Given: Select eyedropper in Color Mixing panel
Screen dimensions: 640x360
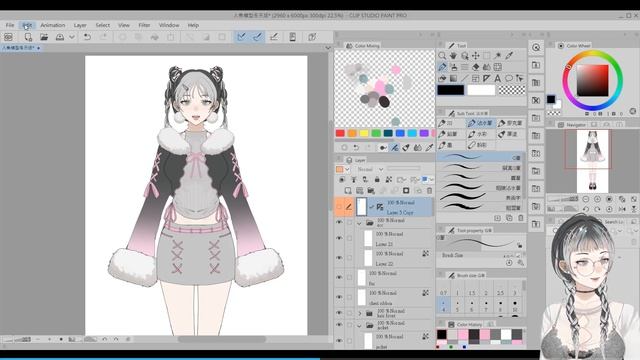Looking at the screenshot, I should point(429,148).
